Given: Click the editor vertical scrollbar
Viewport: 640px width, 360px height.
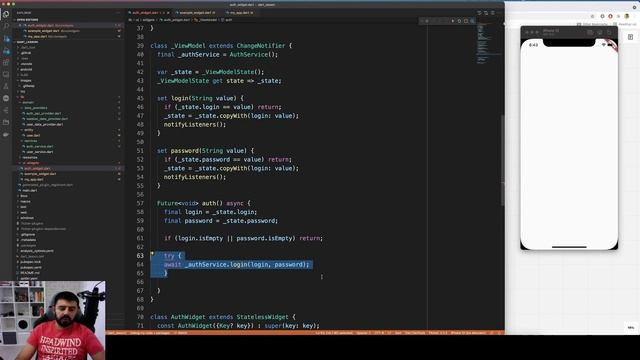Looking at the screenshot, I should 503,160.
